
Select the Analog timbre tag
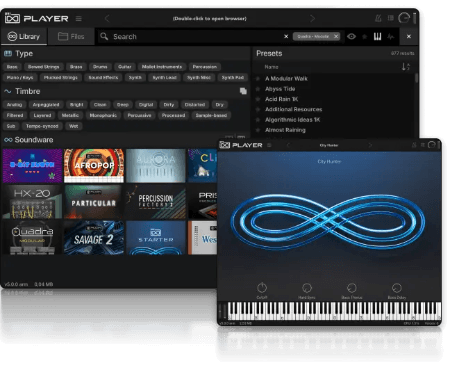[x=14, y=105]
